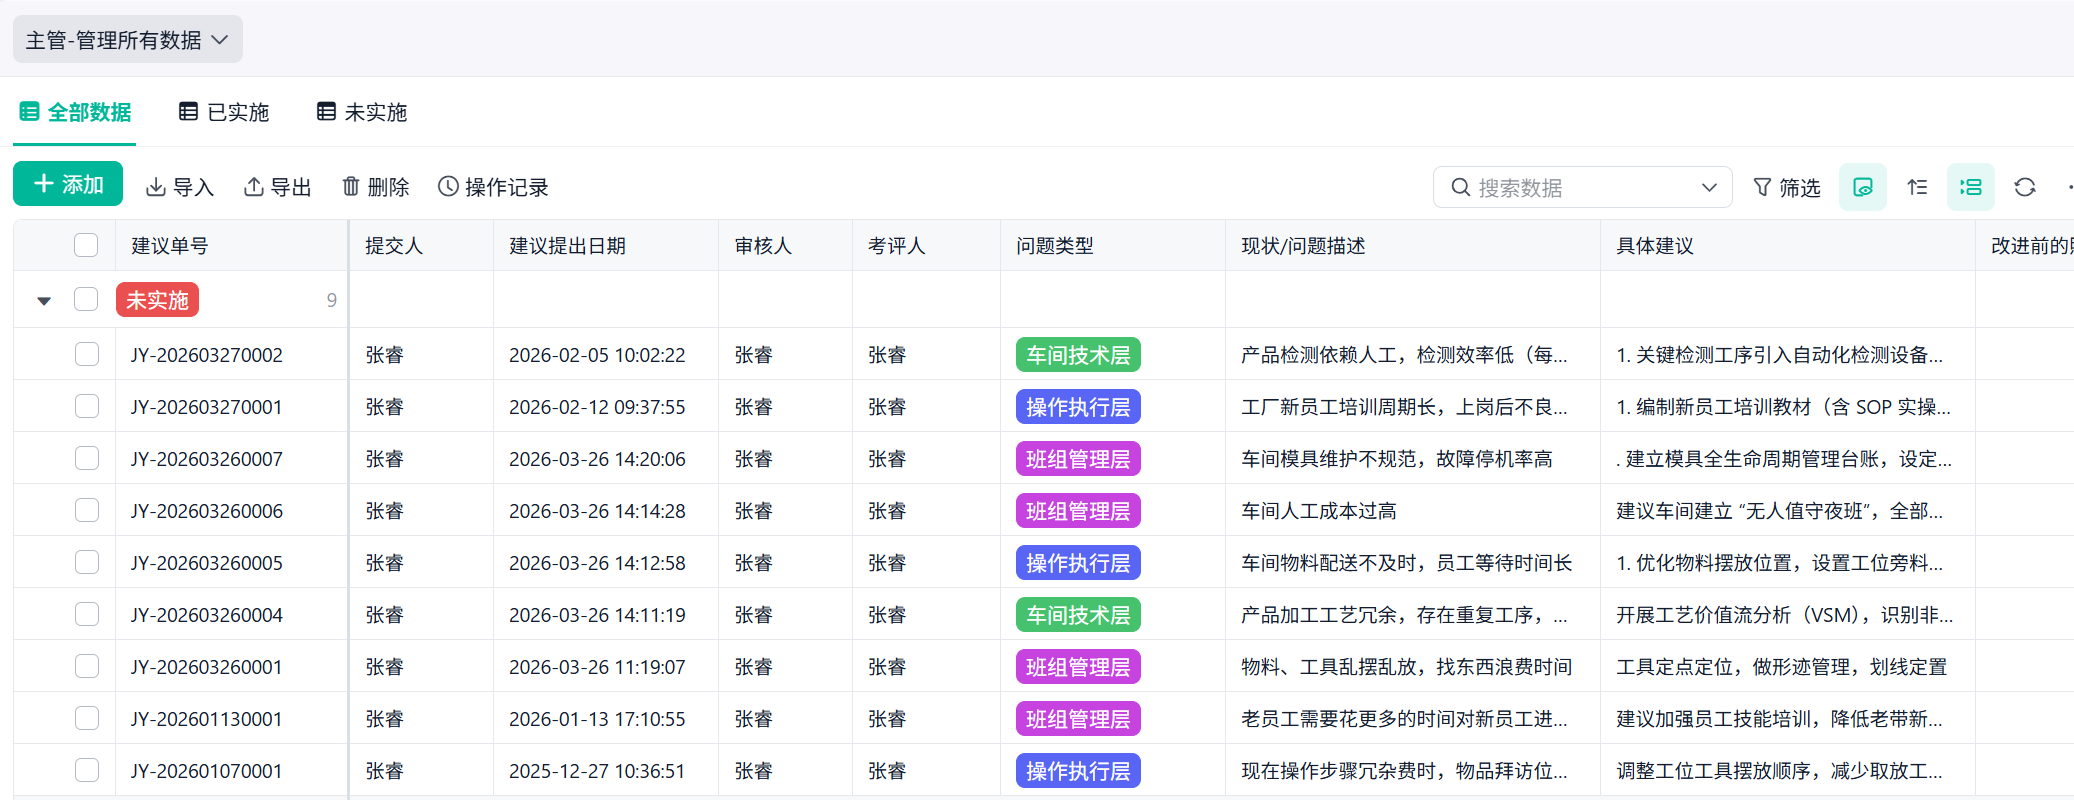Click 班组管理层 tag in row JY-202603260007
2074x800 pixels.
[1078, 459]
